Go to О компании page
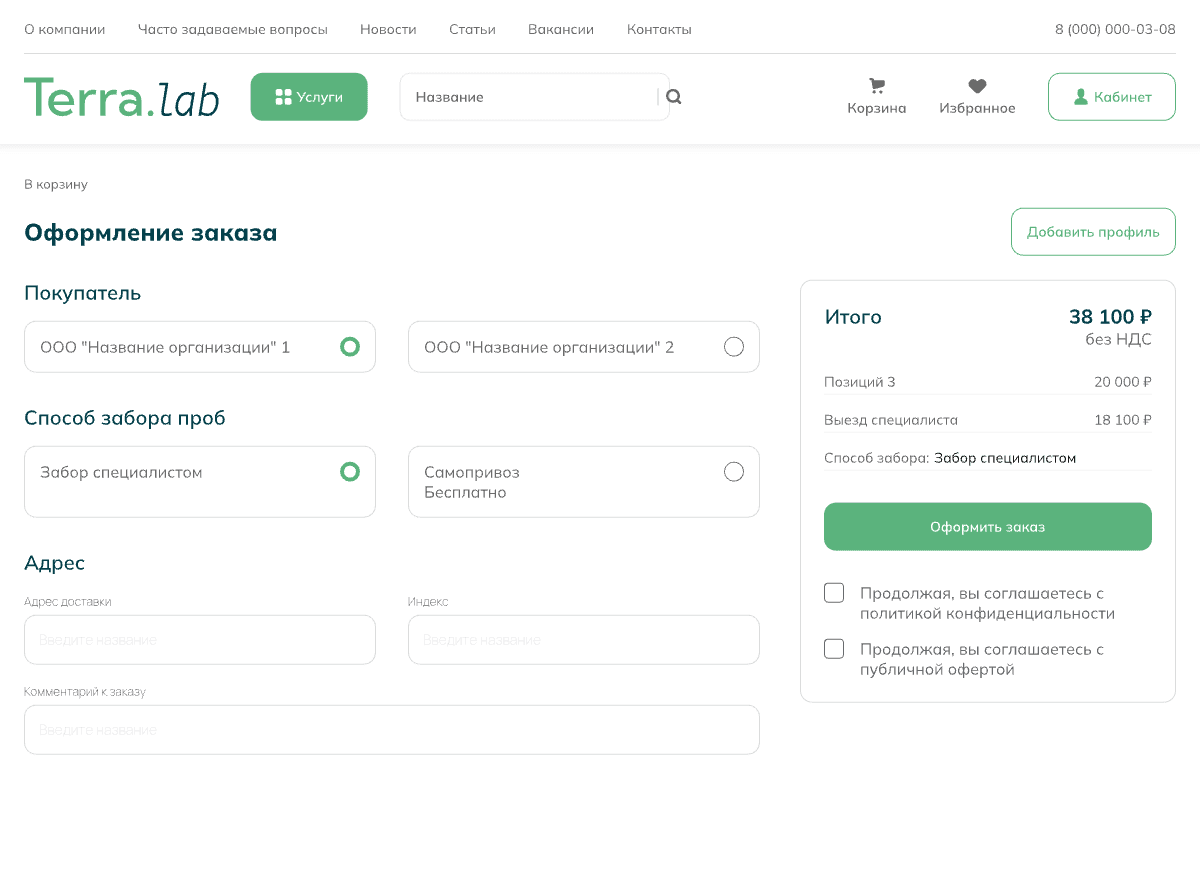Image resolution: width=1200 pixels, height=883 pixels. (65, 29)
